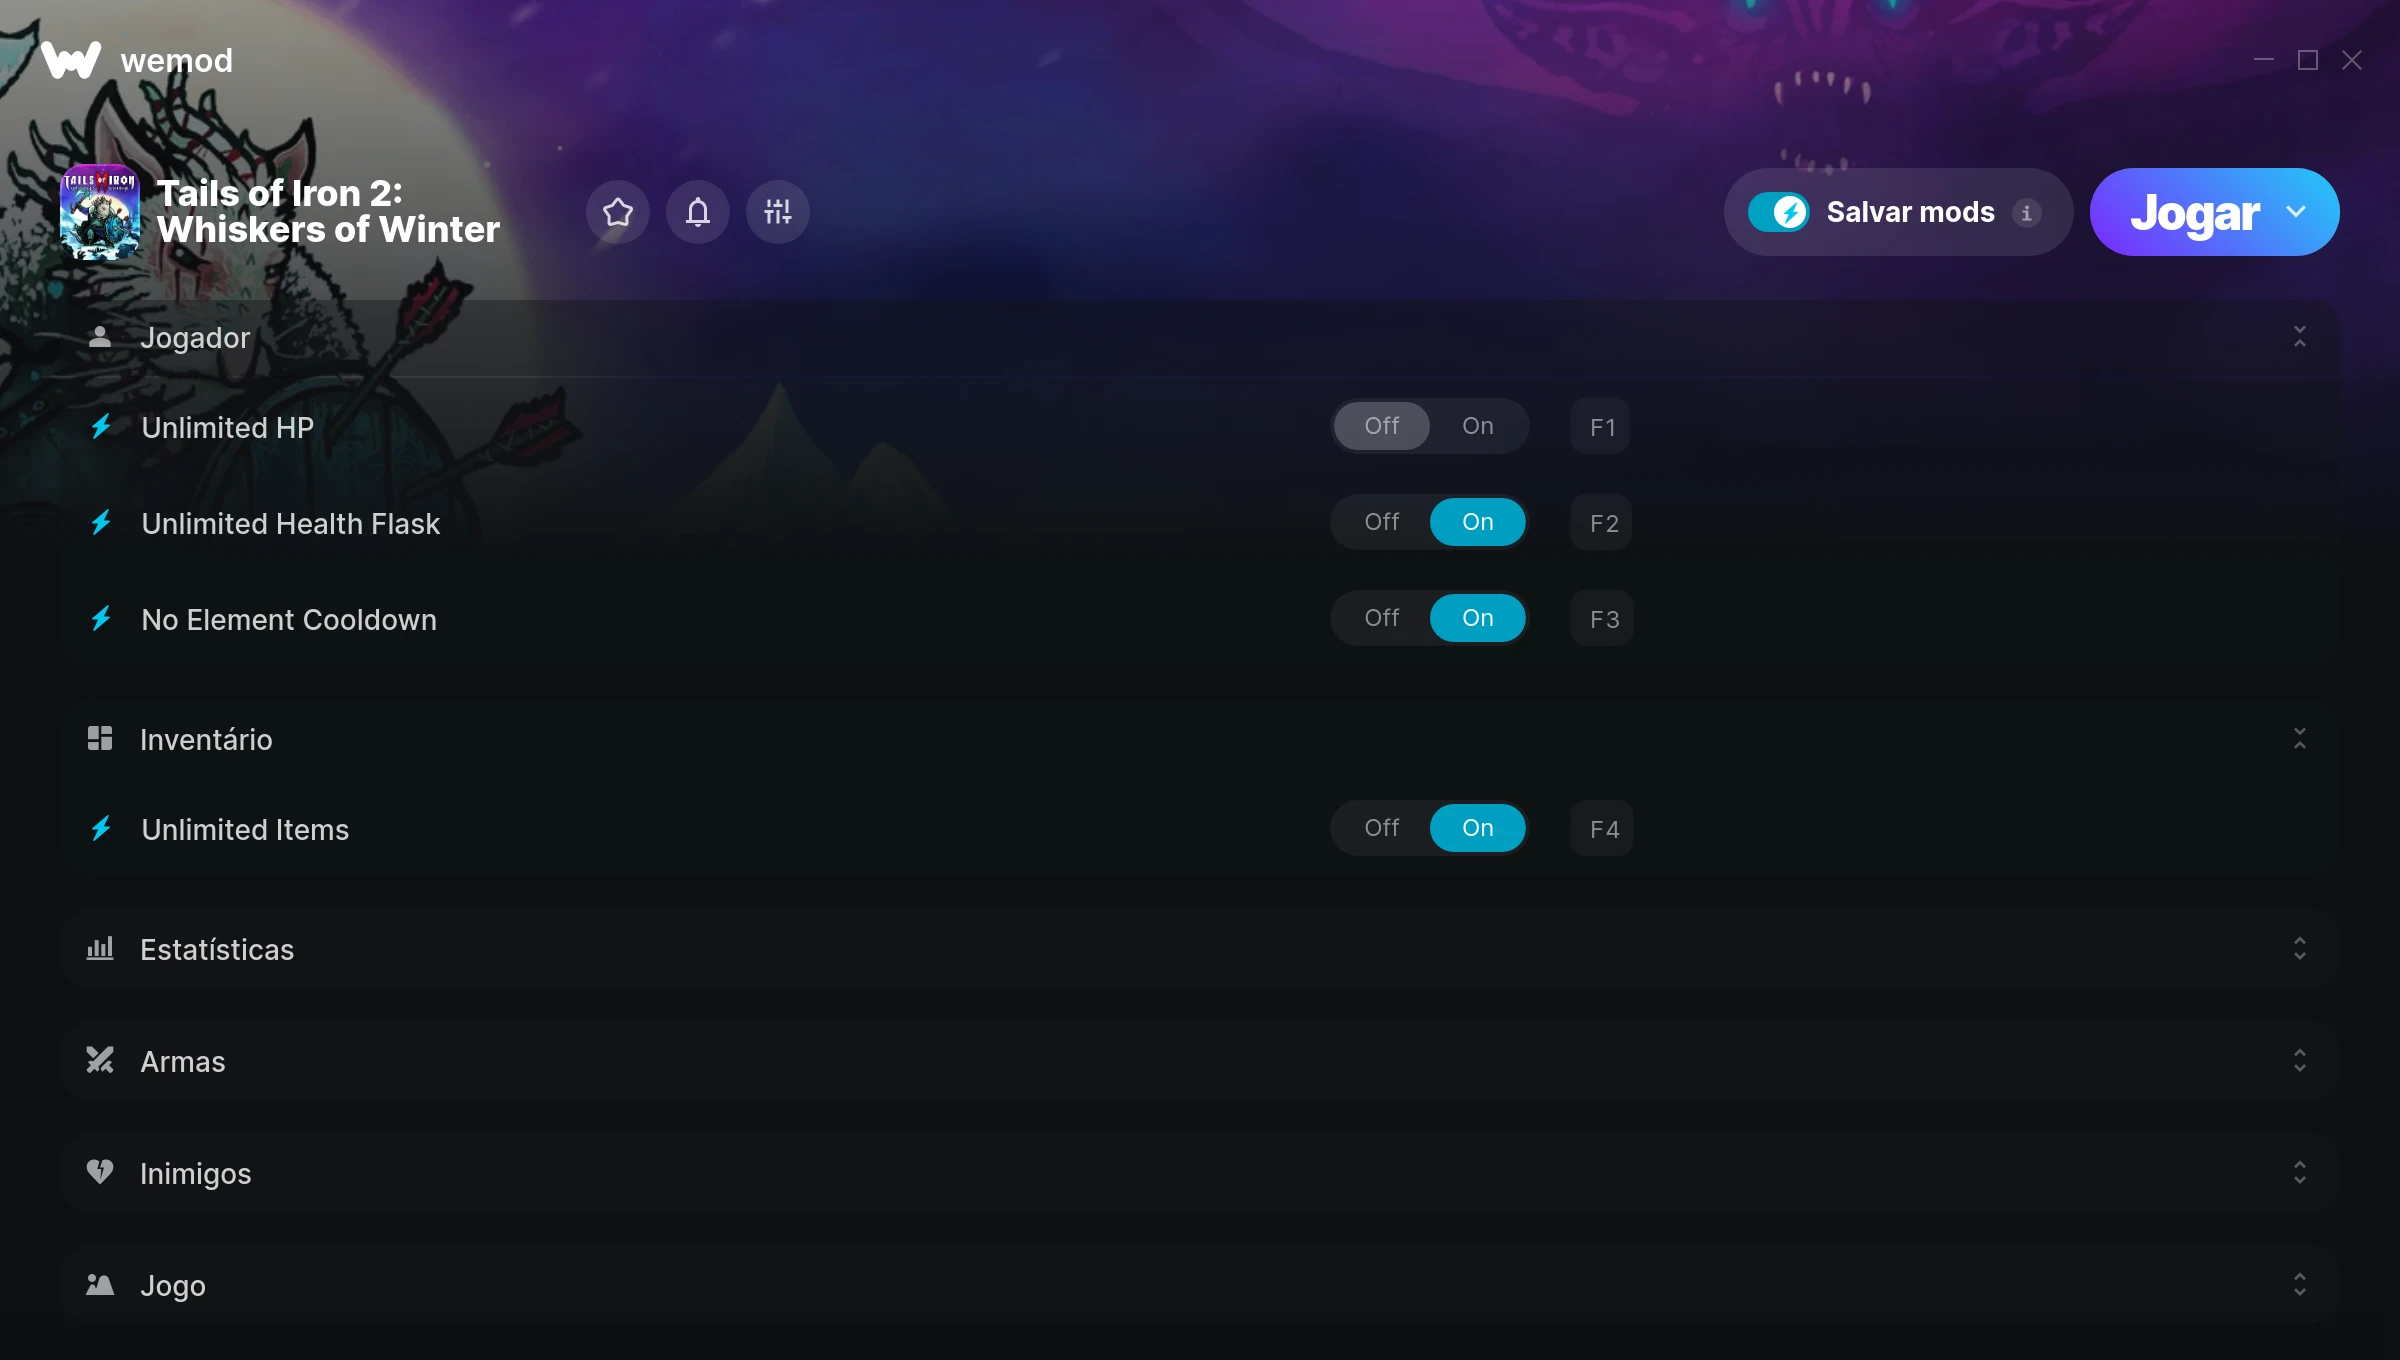This screenshot has width=2400, height=1360.
Task: Collapse the Jogador section
Action: (2300, 337)
